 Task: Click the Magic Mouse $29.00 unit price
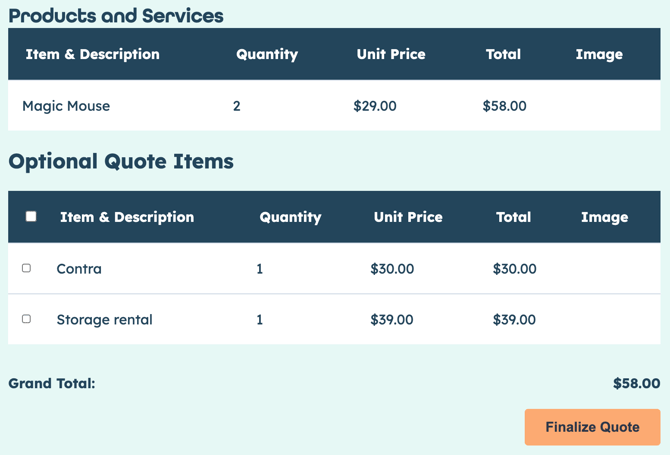pyautogui.click(x=375, y=106)
